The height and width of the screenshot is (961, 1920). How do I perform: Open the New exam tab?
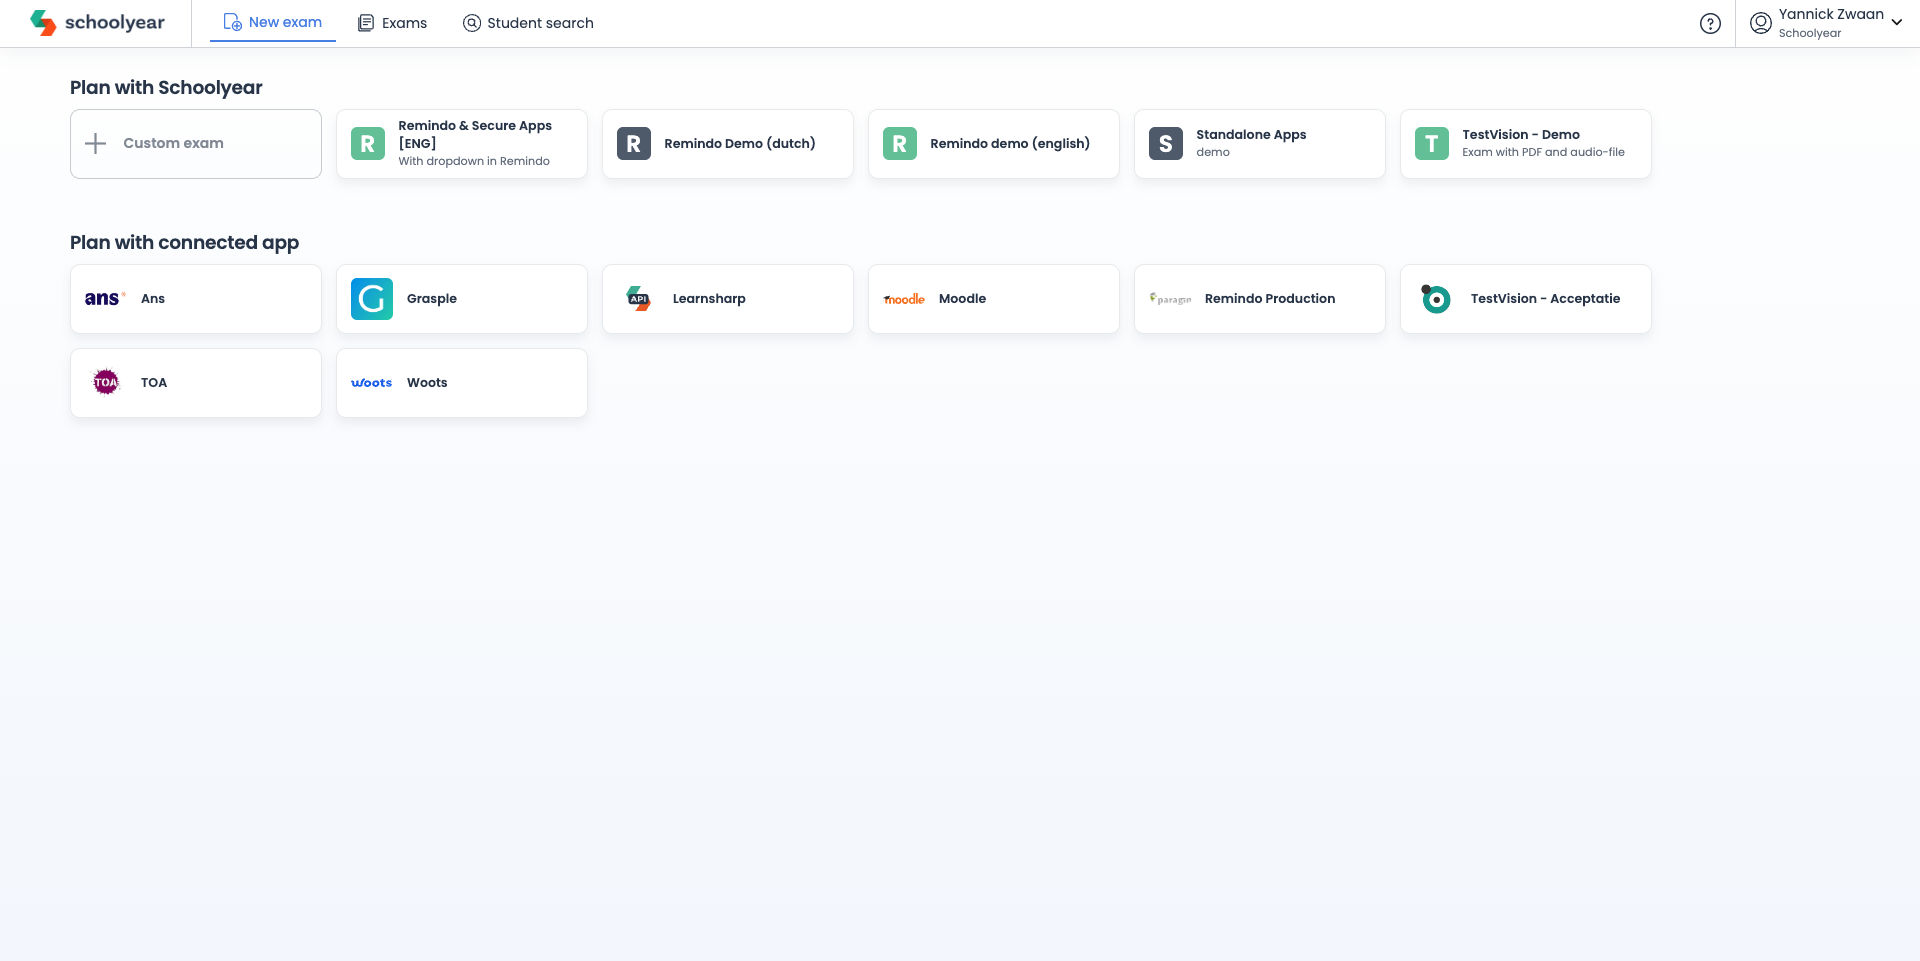click(x=273, y=22)
